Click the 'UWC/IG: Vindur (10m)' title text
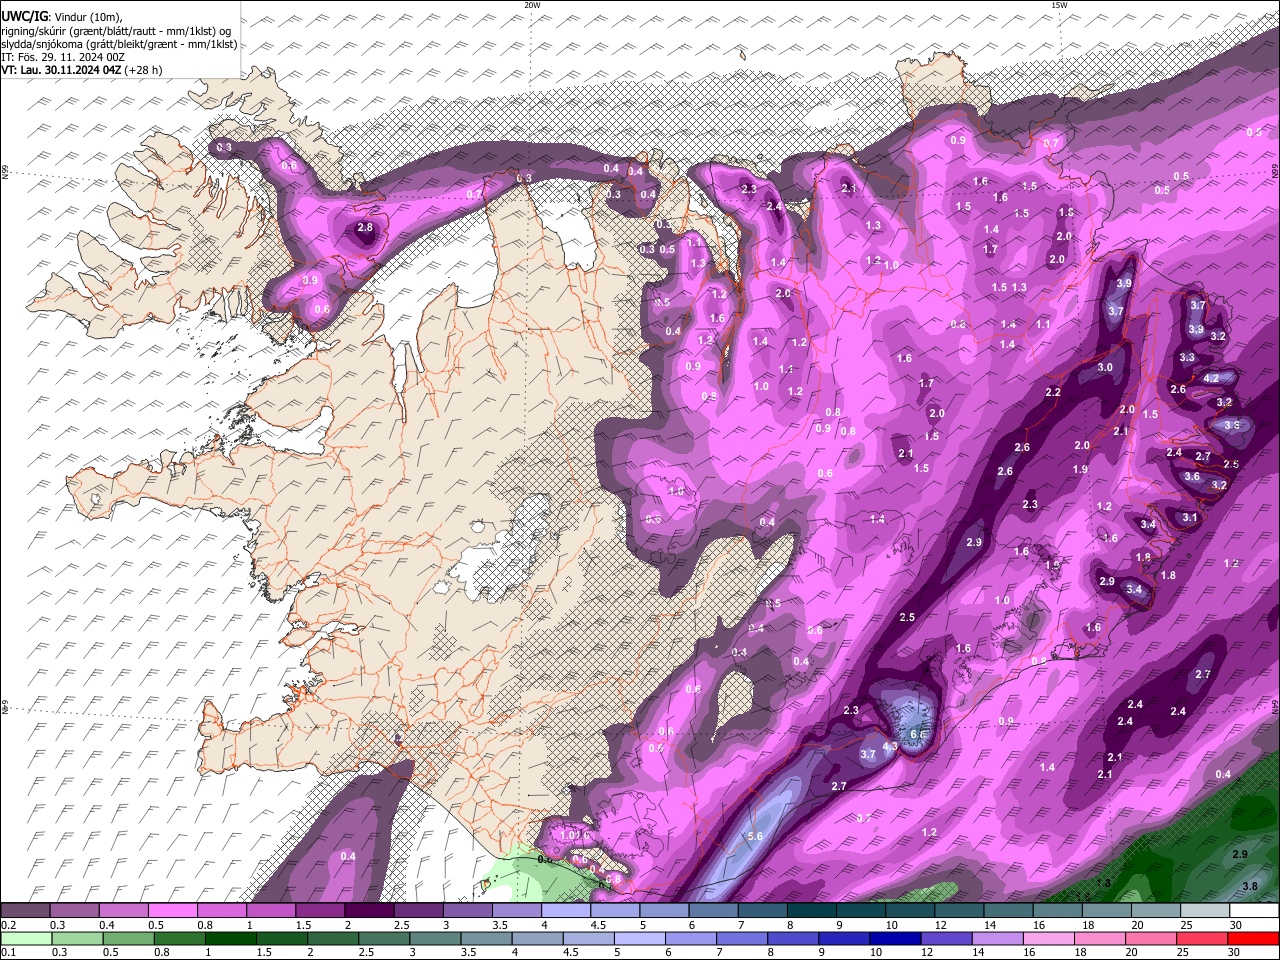Viewport: 1280px width, 960px height. [x=62, y=17]
